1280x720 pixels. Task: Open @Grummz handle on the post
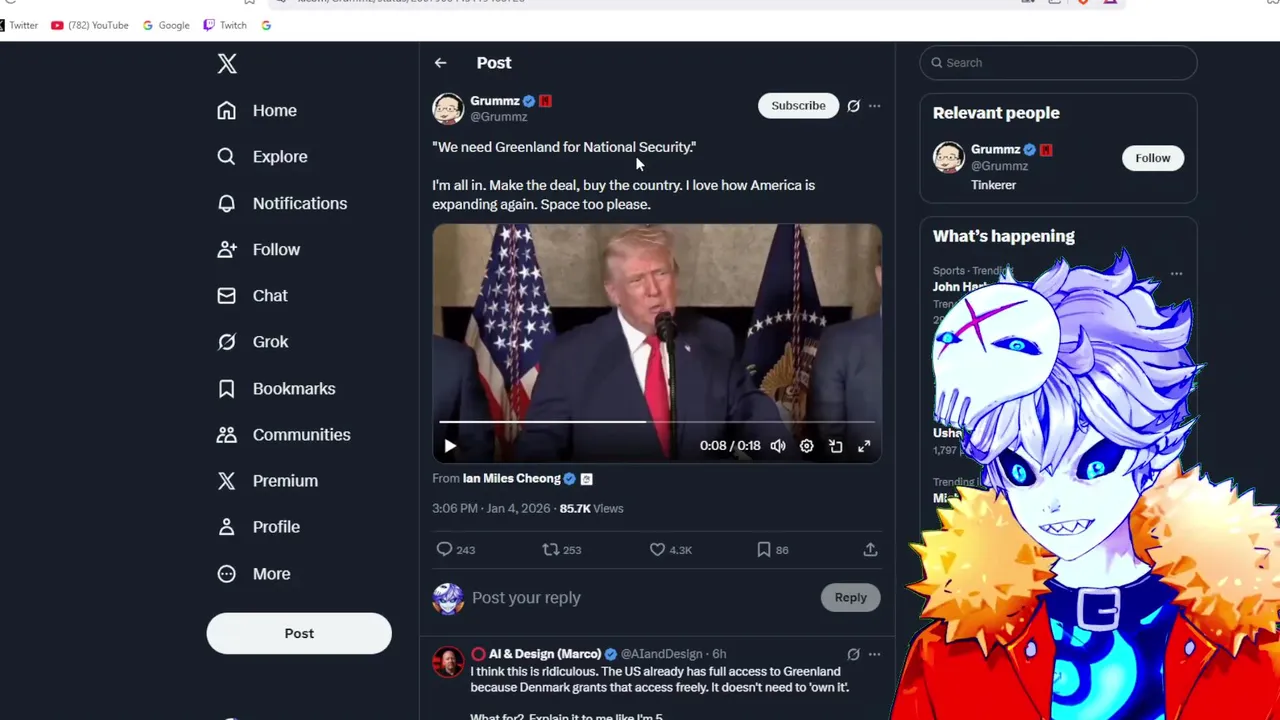498,117
